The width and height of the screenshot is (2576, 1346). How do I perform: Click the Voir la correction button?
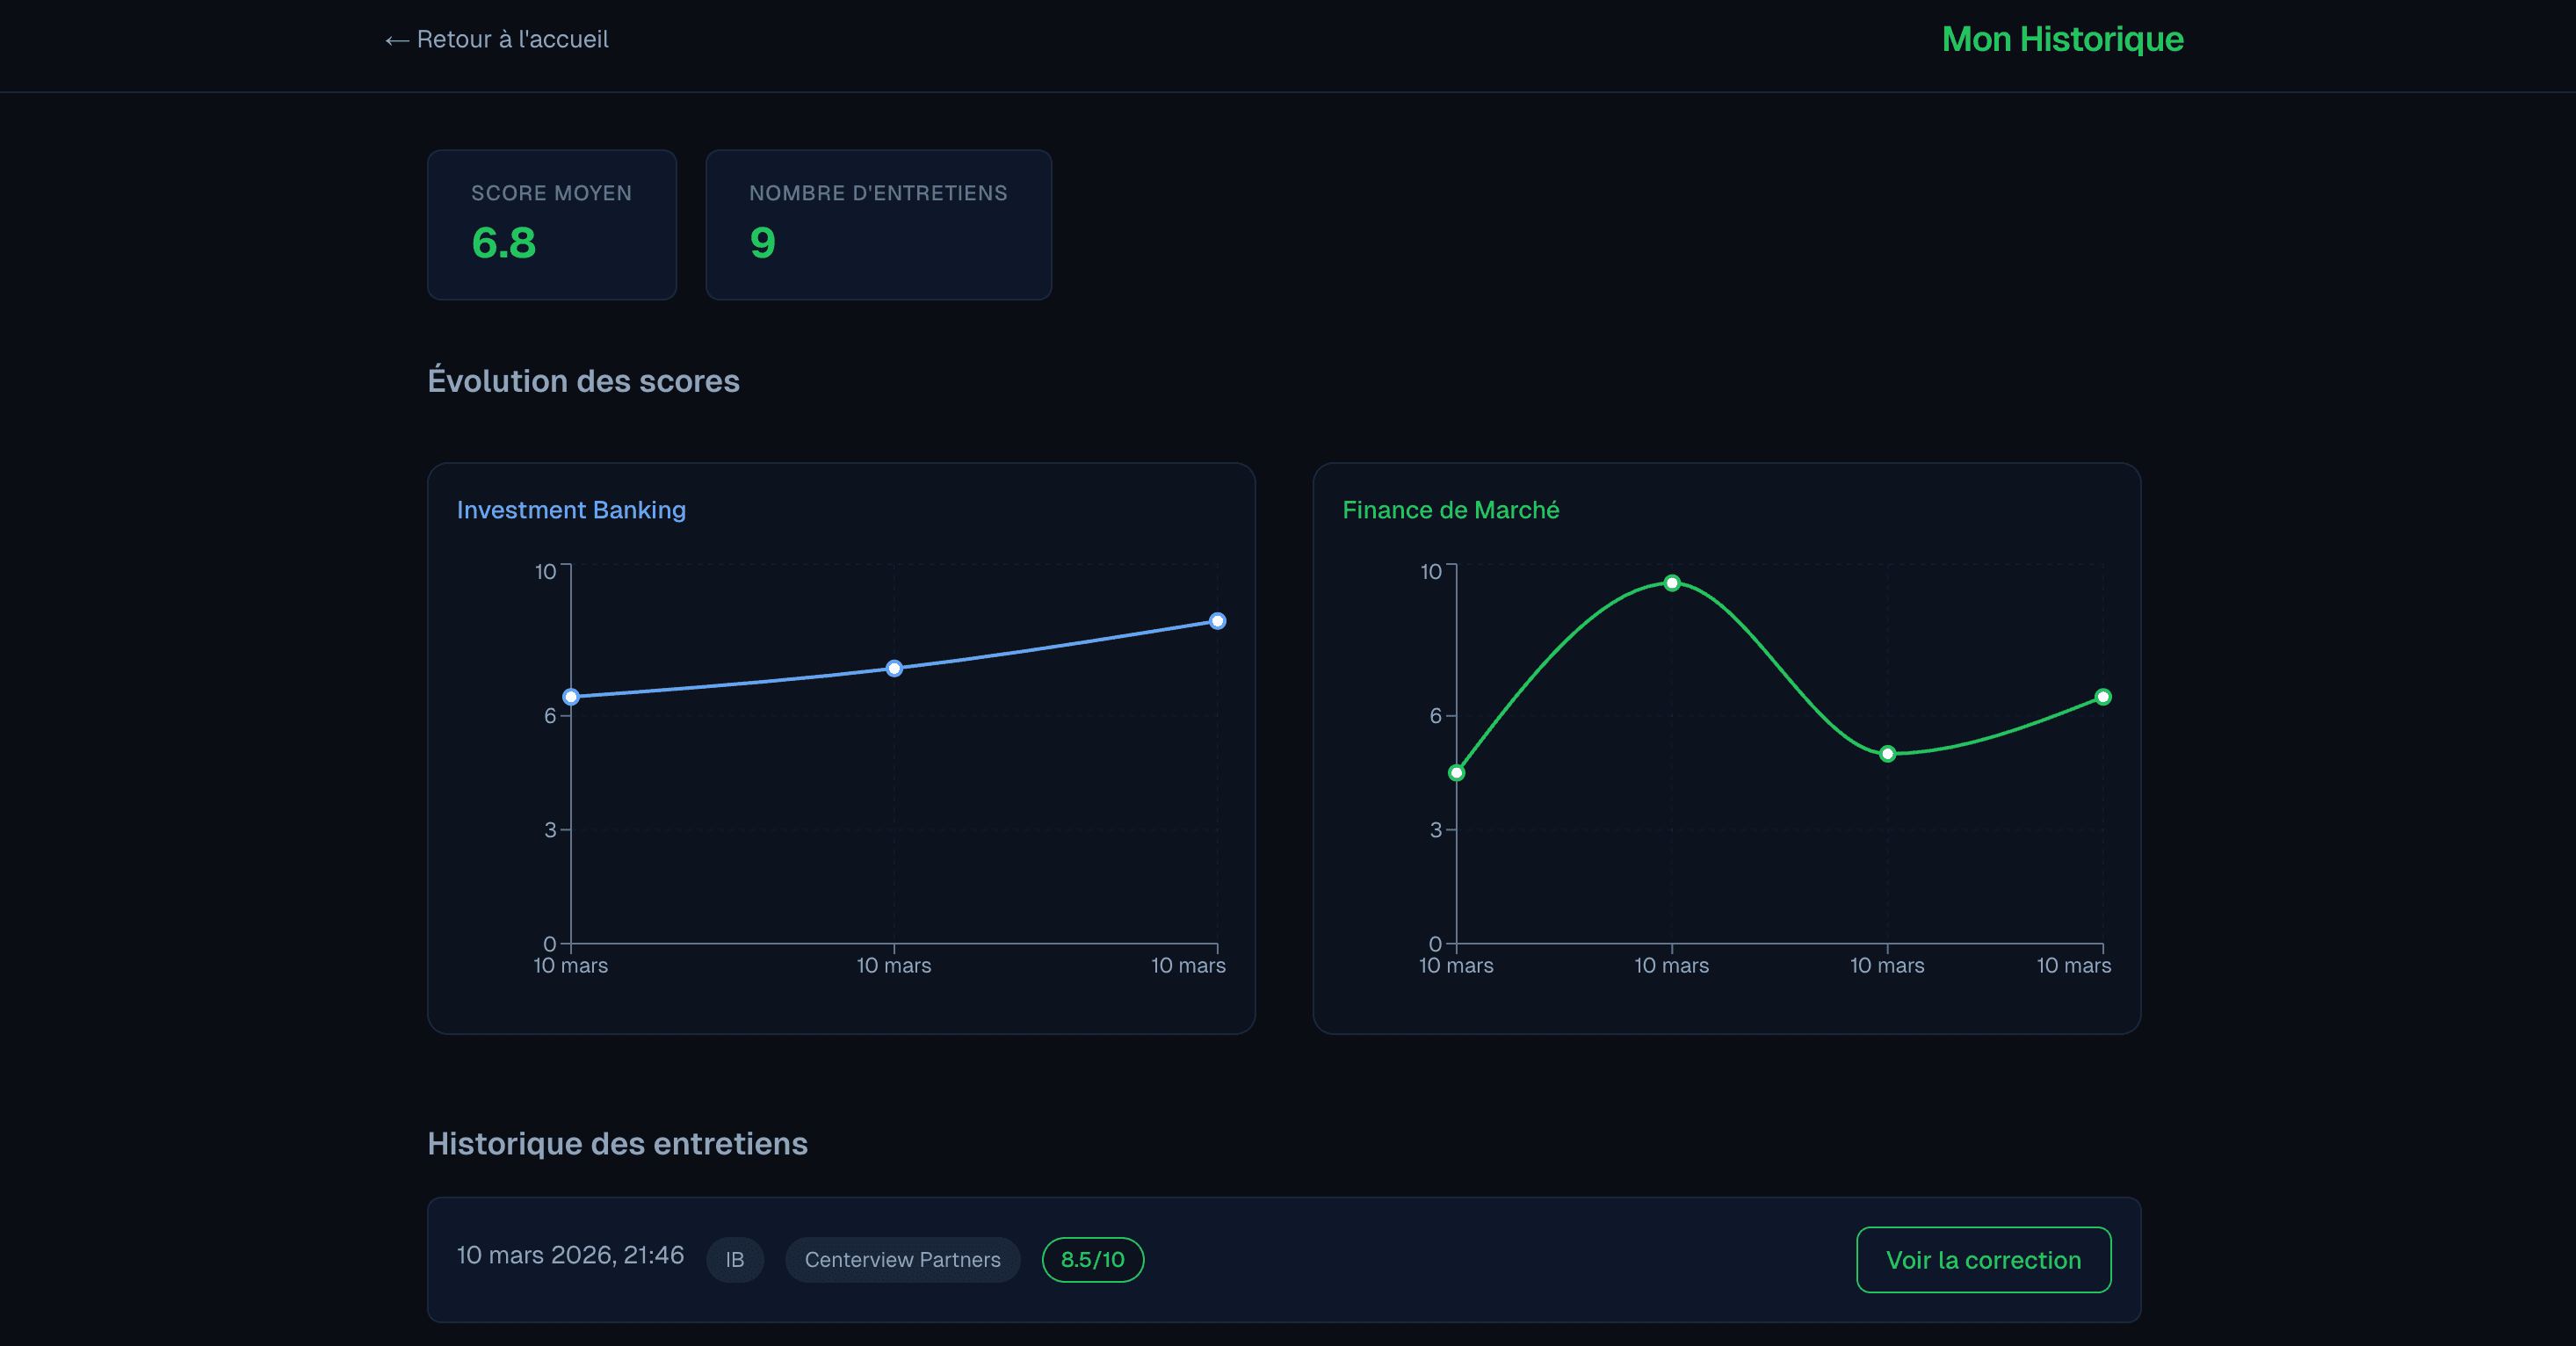pos(1982,1260)
